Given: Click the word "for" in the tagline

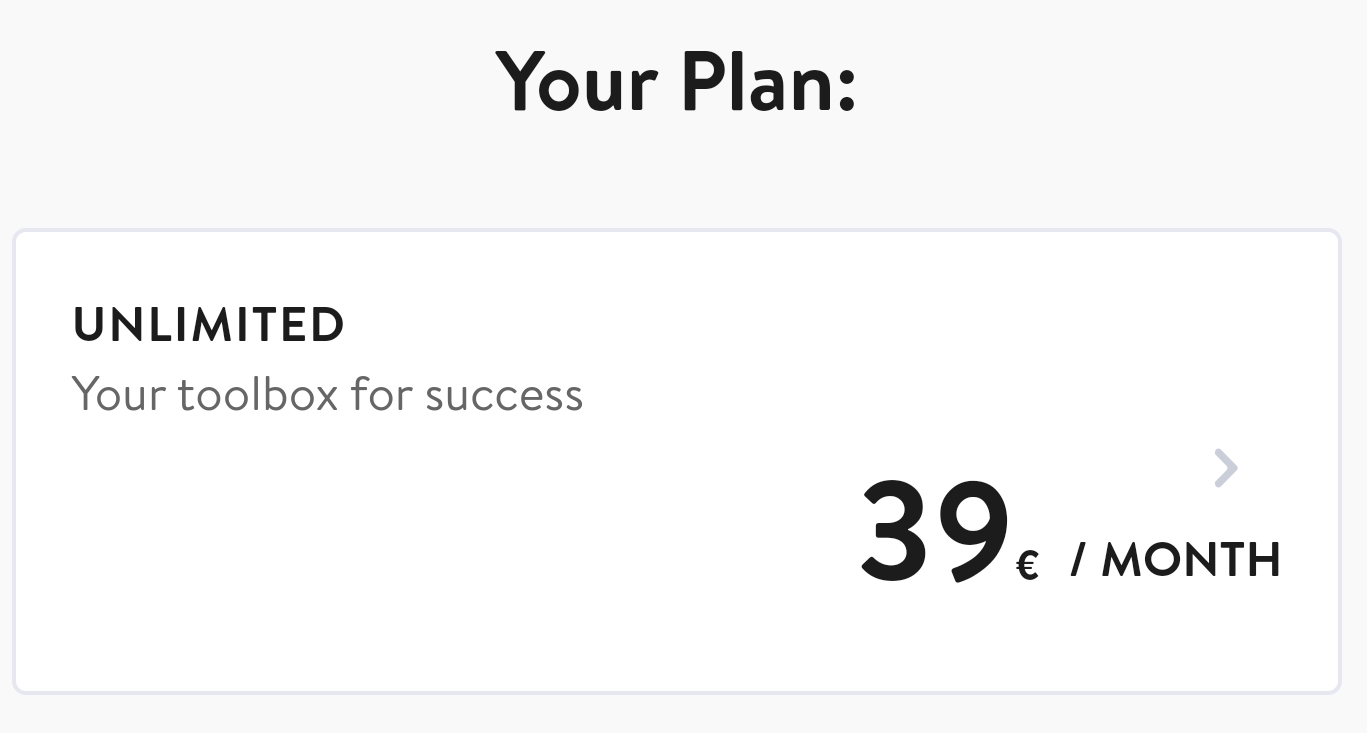Looking at the screenshot, I should click(x=381, y=394).
